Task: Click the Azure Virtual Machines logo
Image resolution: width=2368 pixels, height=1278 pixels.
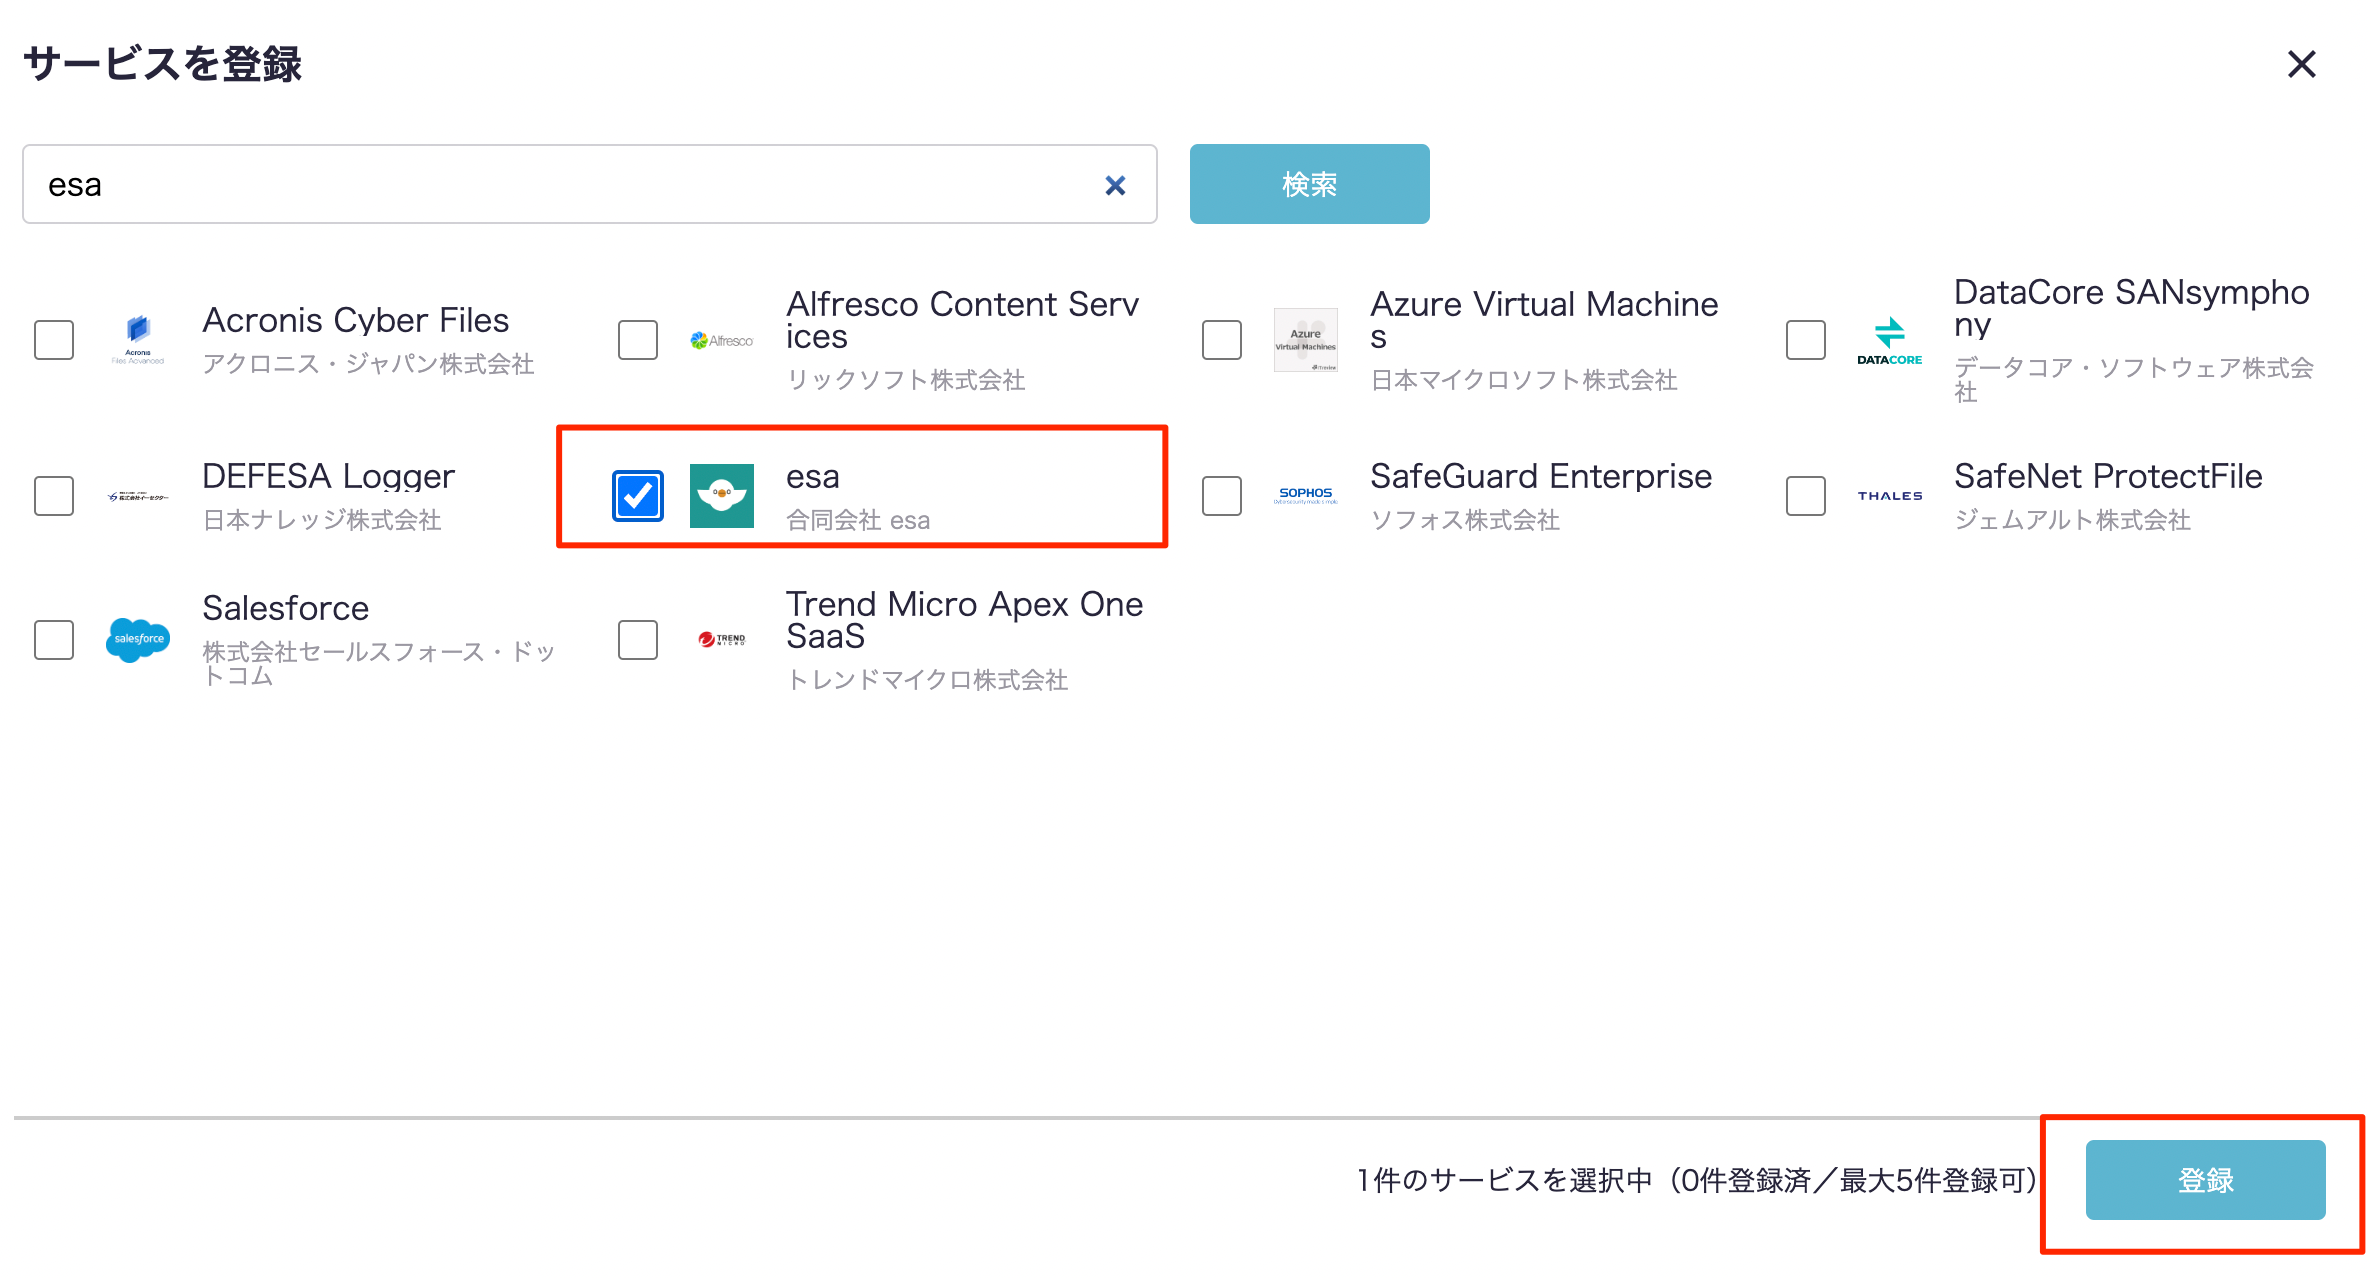Action: tap(1305, 340)
